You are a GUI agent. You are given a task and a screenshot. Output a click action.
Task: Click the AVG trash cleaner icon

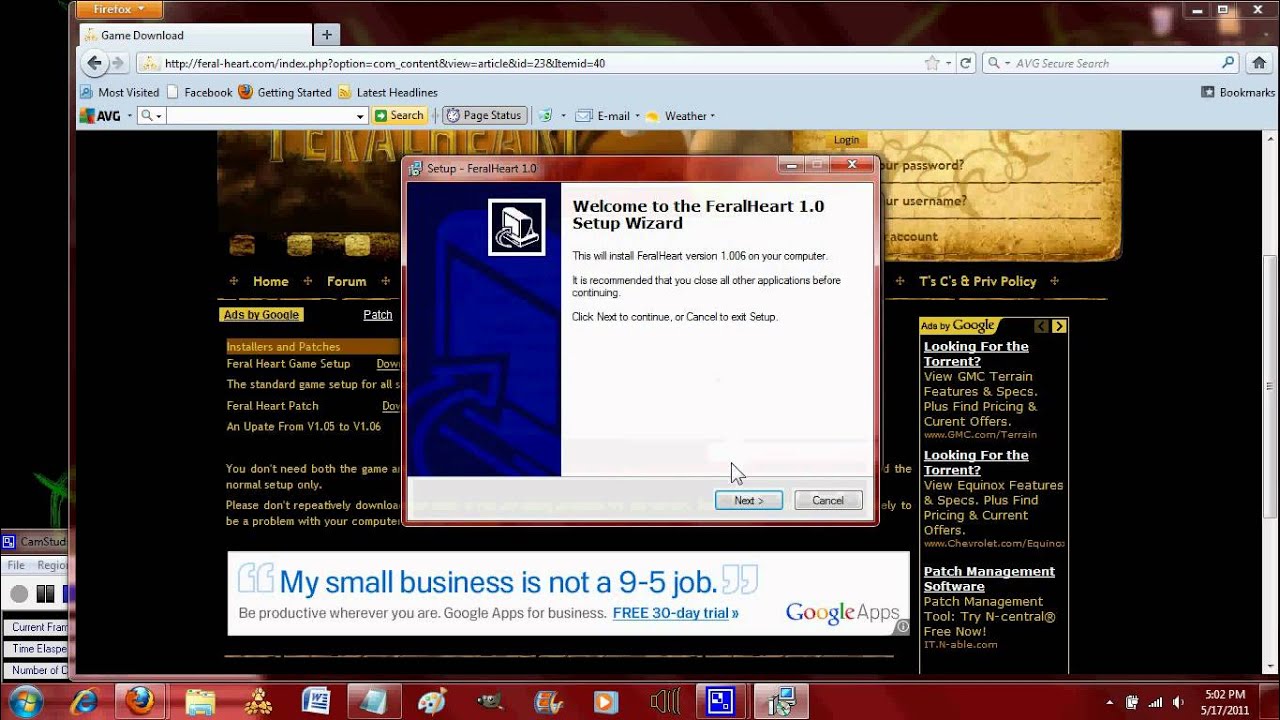545,116
